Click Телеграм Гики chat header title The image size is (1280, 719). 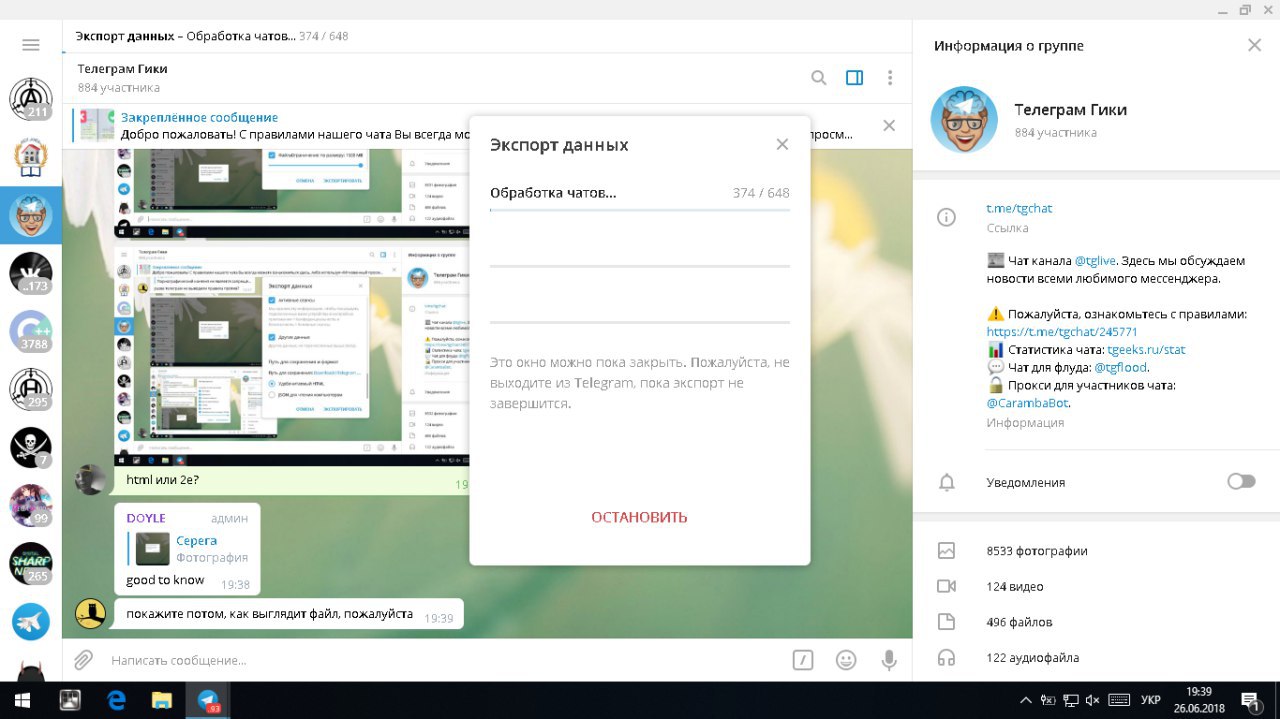click(x=122, y=69)
